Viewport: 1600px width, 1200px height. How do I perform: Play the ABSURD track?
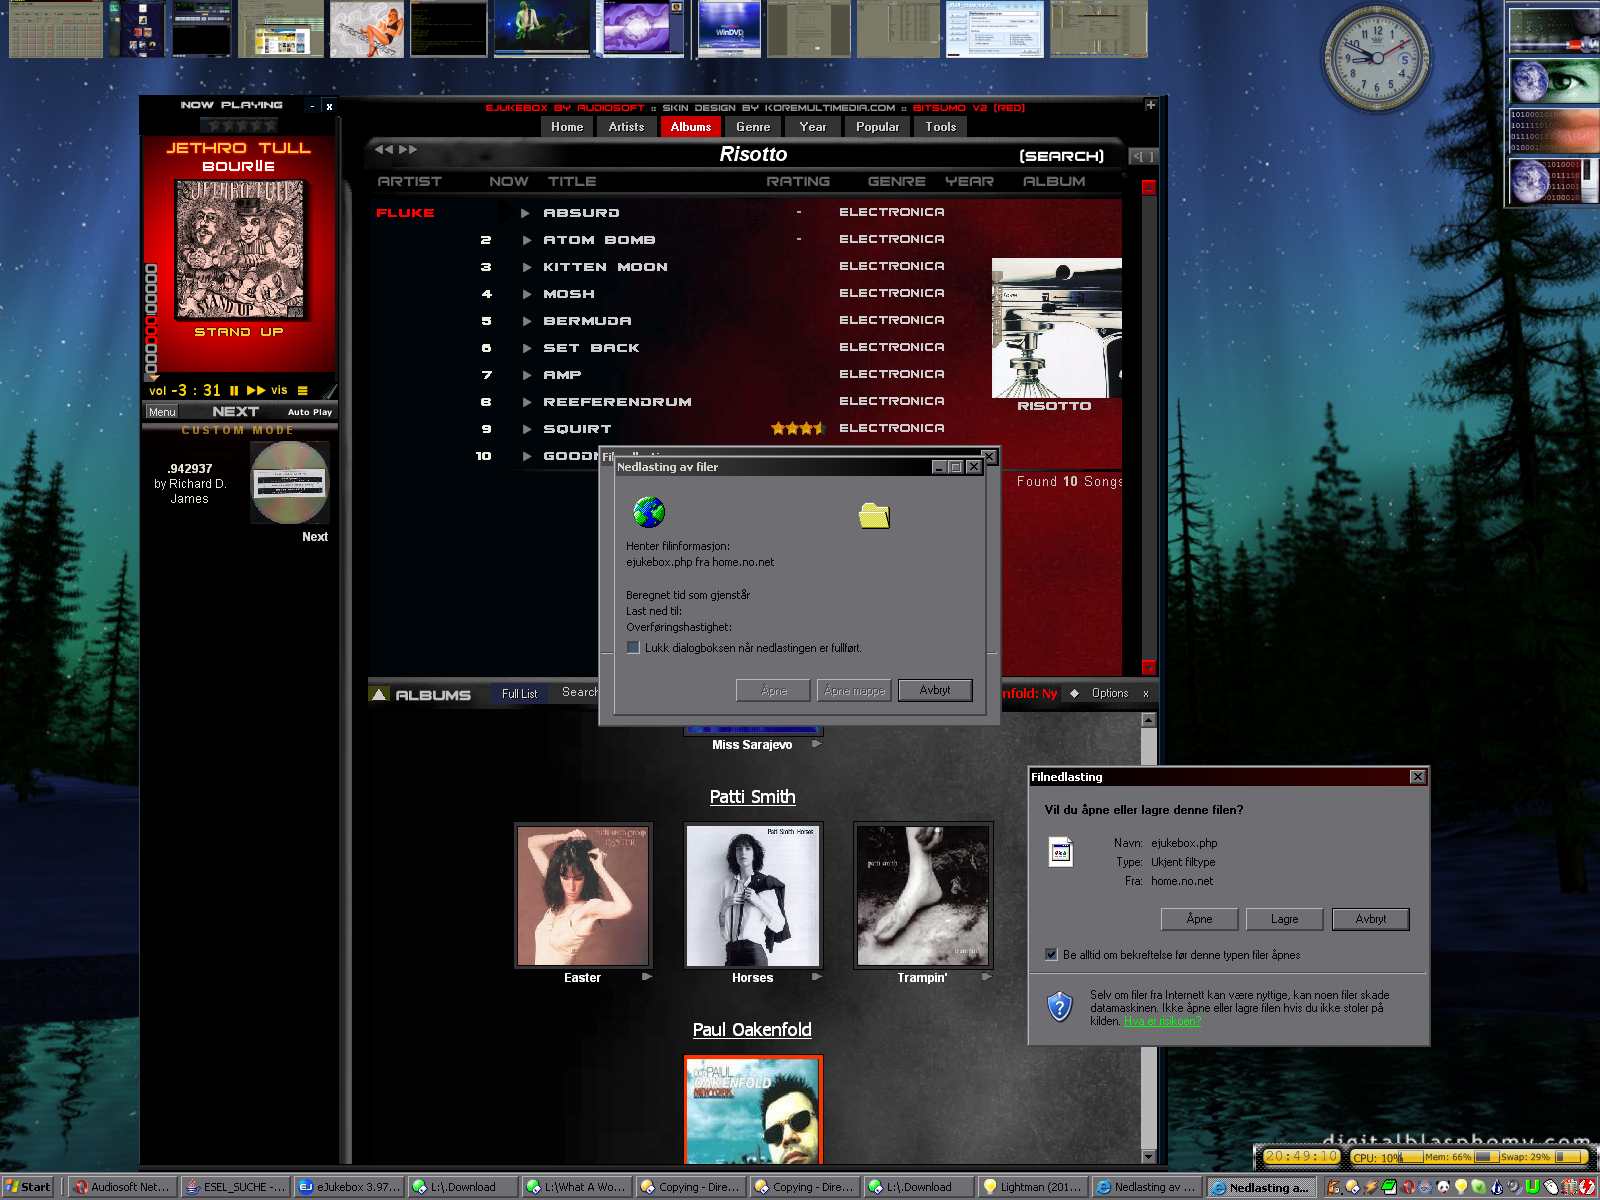click(525, 213)
